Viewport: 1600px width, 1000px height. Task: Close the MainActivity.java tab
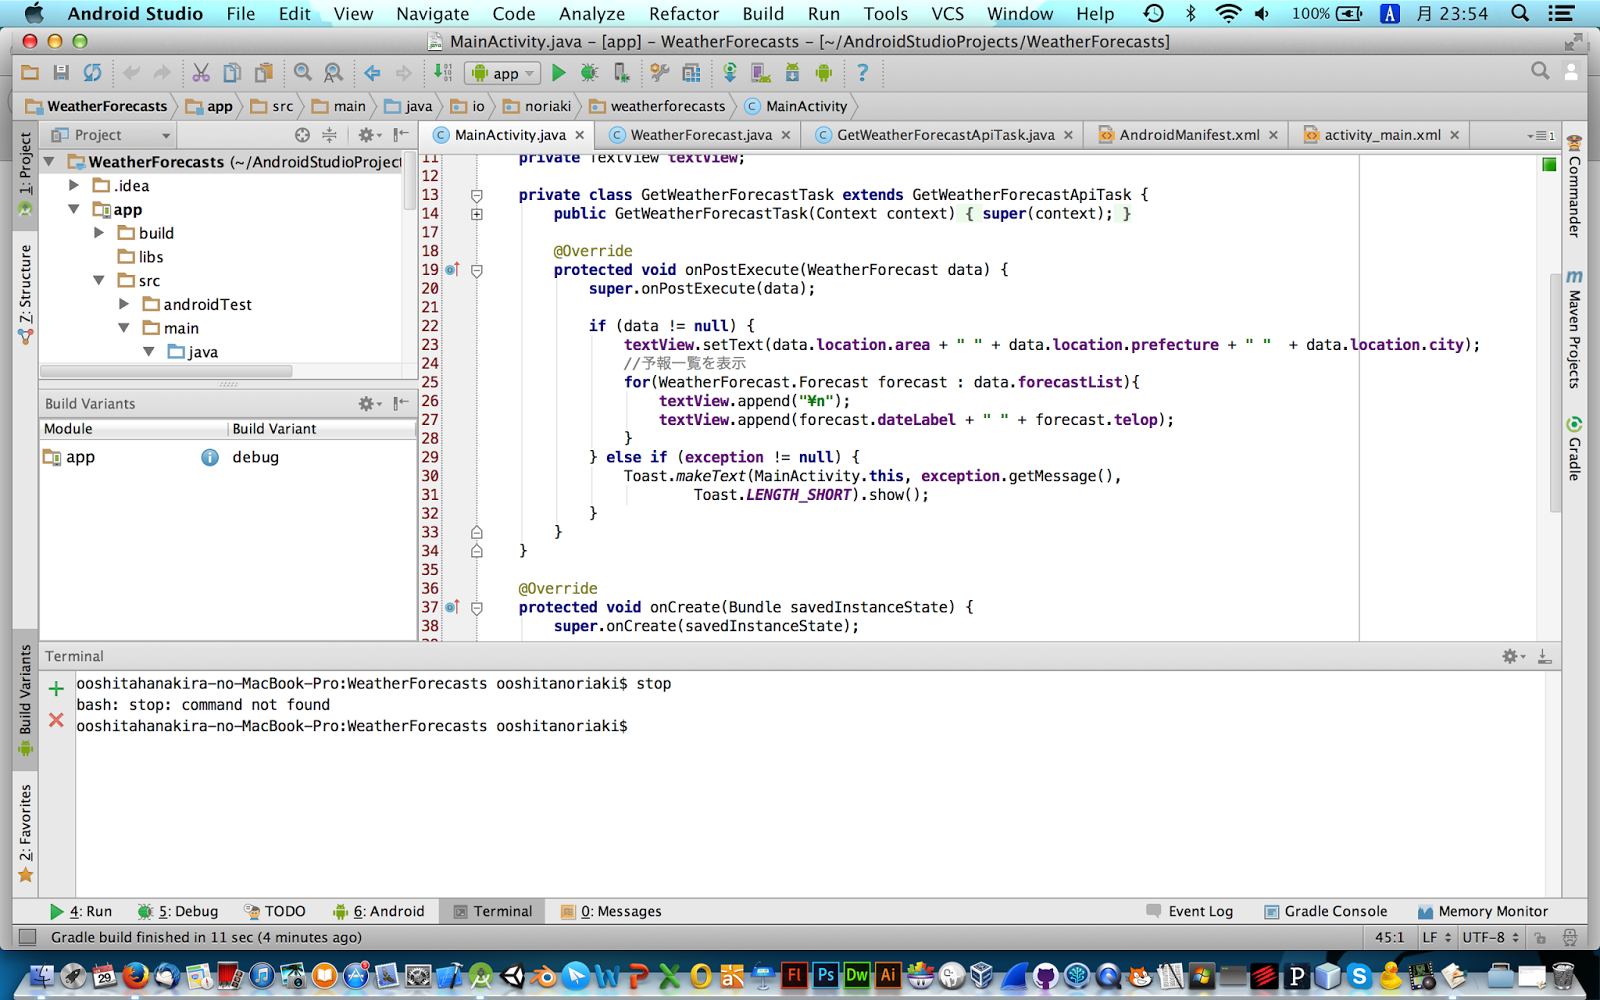tap(579, 135)
